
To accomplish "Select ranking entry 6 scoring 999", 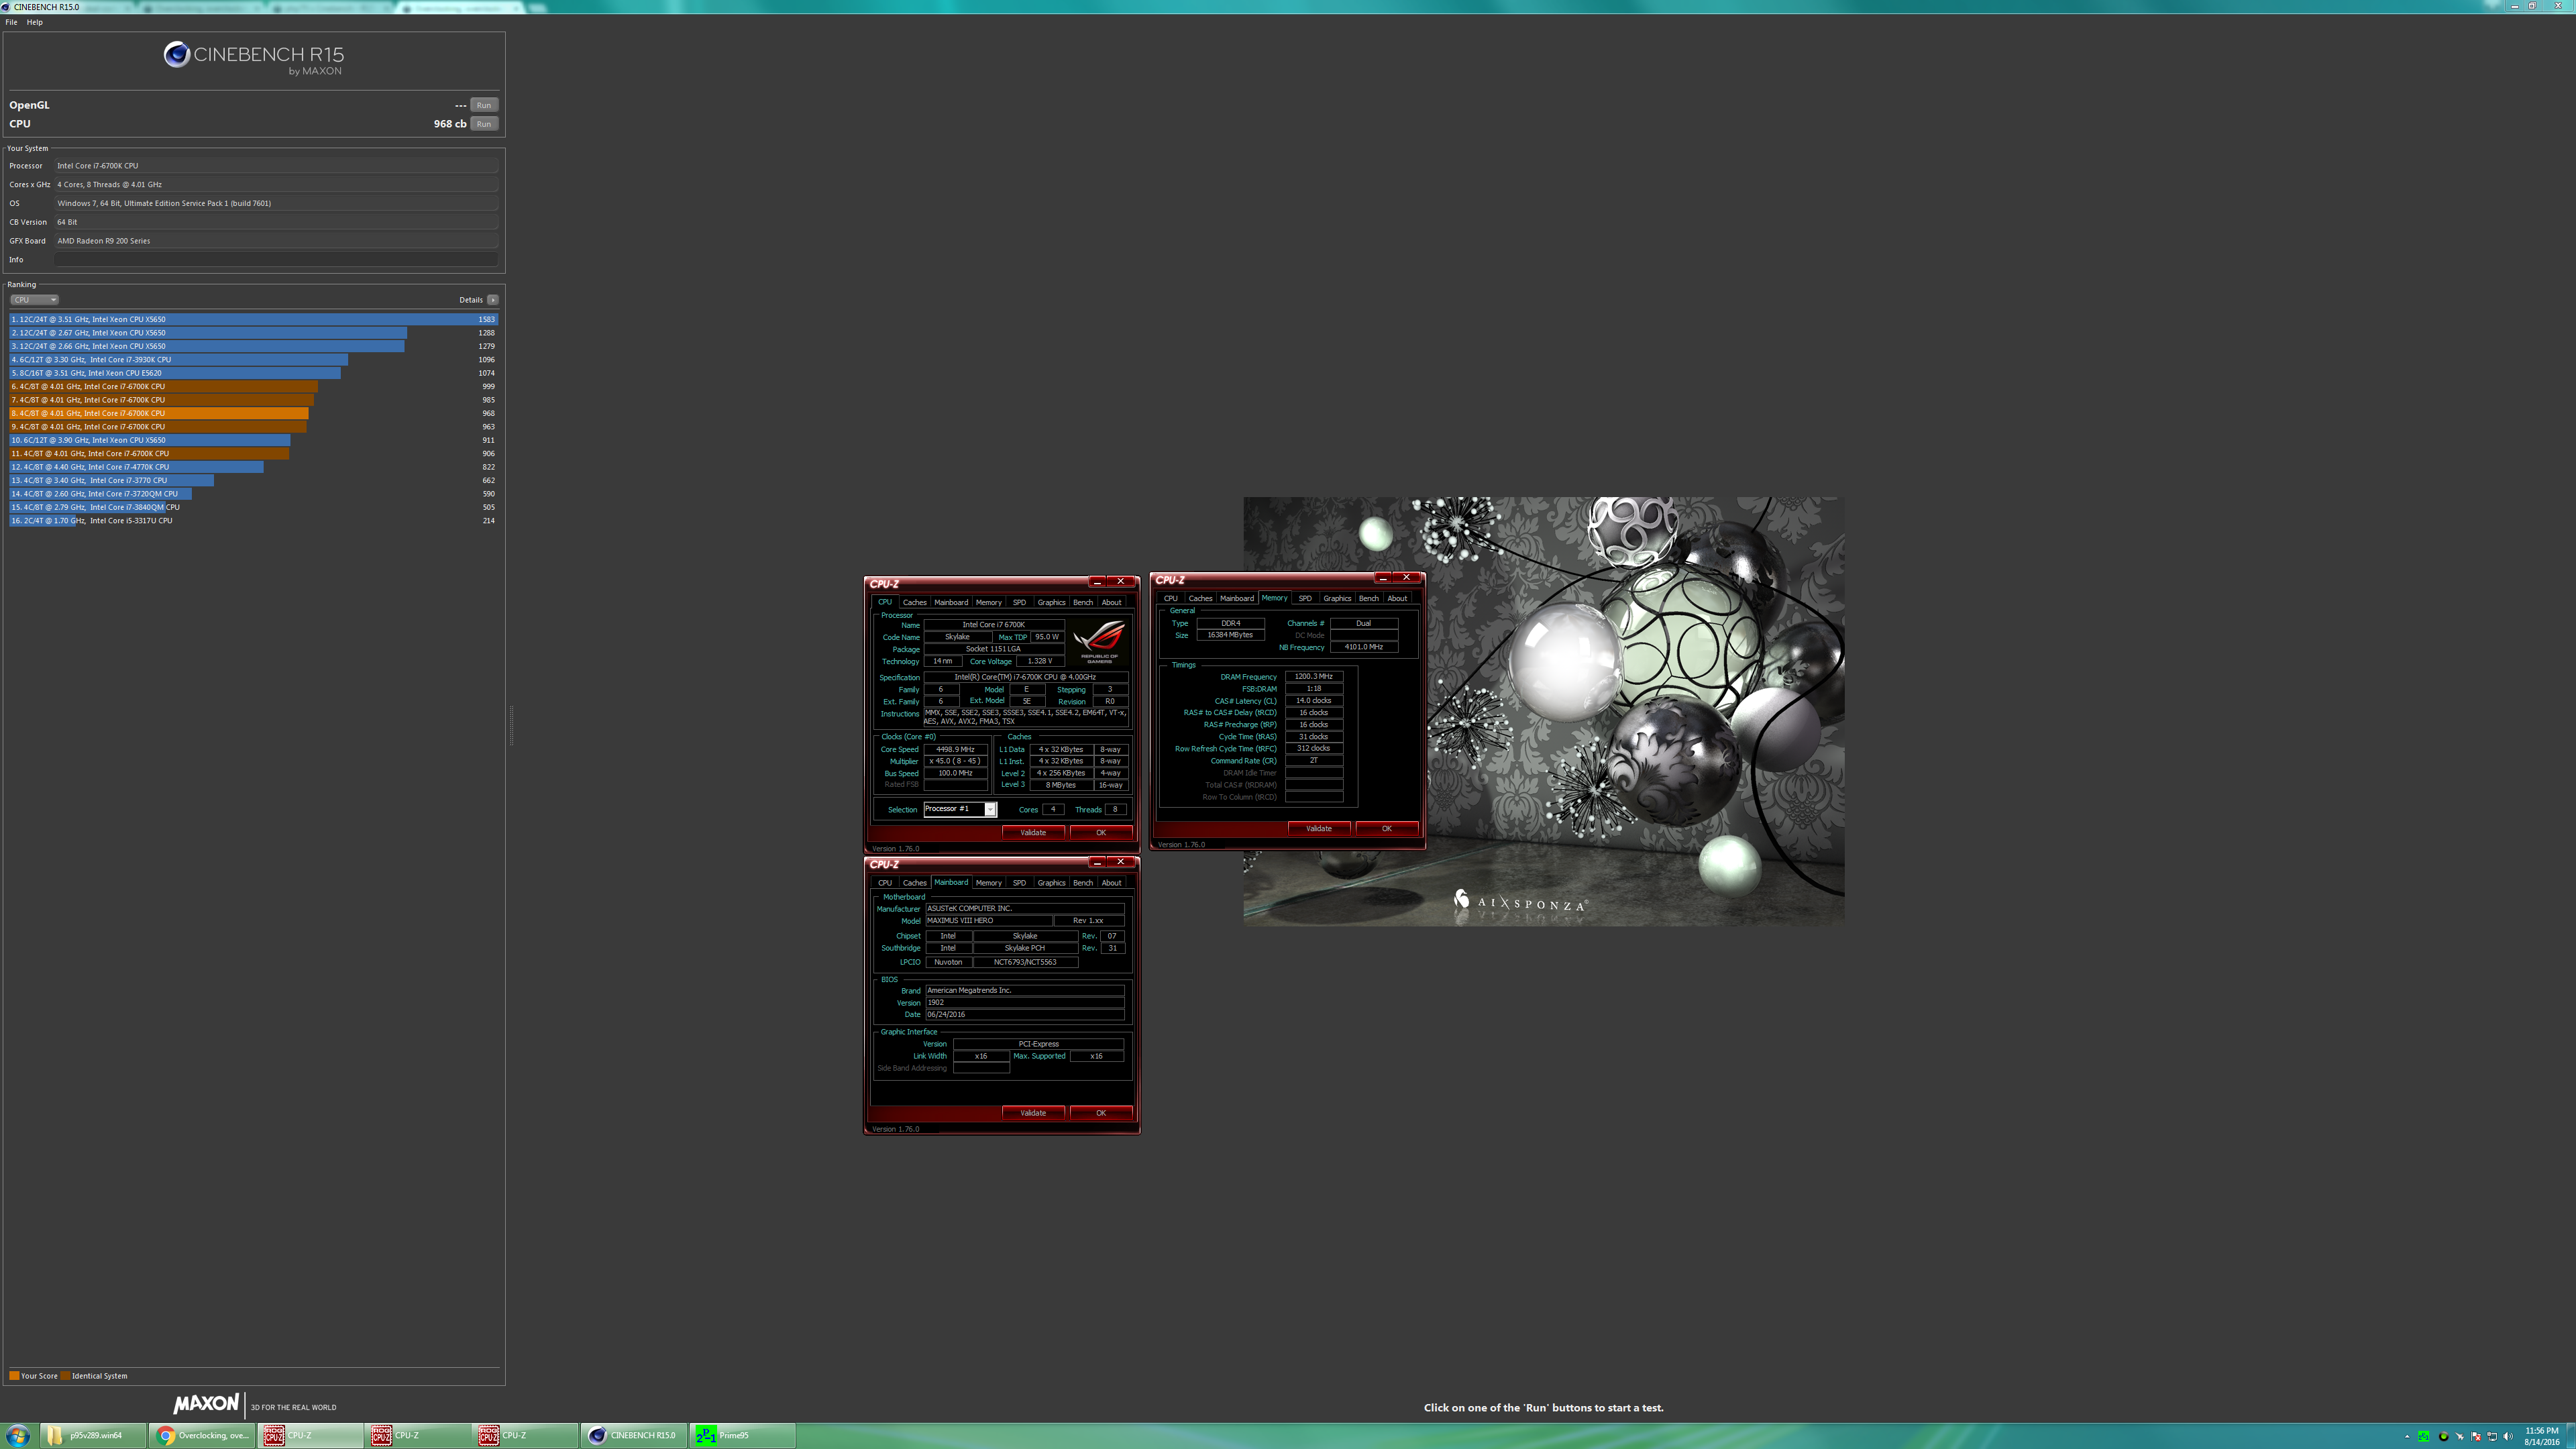I will point(253,386).
